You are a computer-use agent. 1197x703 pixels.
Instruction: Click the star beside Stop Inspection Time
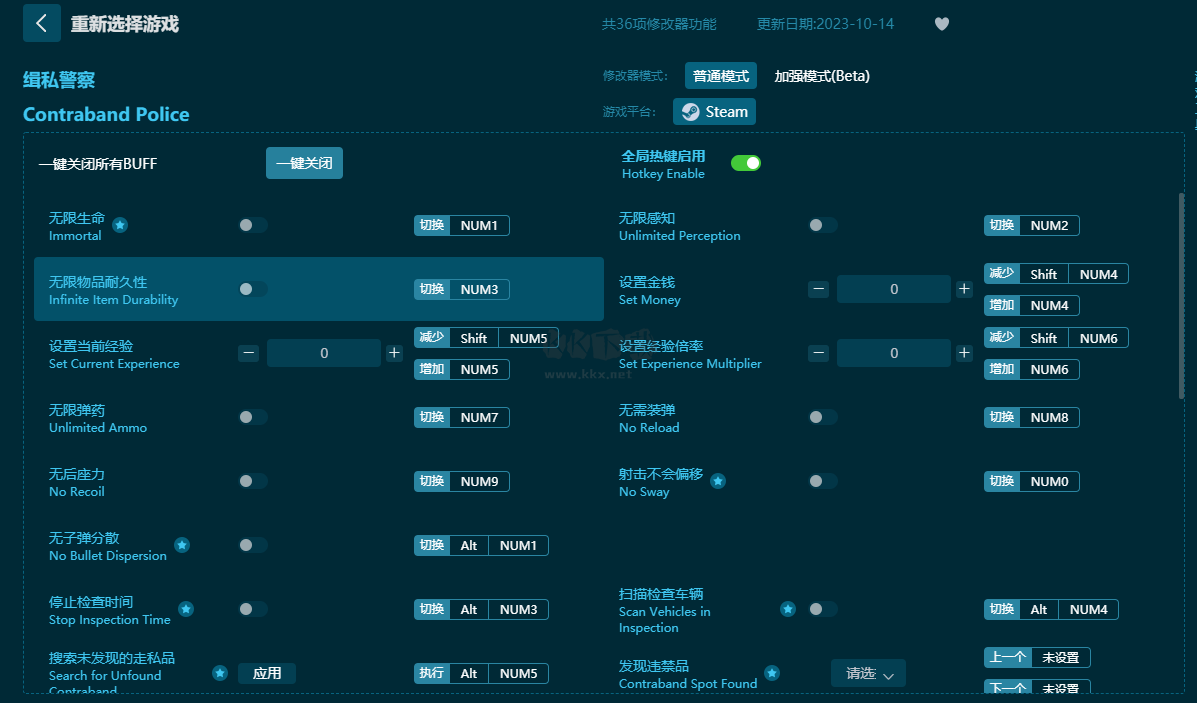(x=186, y=609)
